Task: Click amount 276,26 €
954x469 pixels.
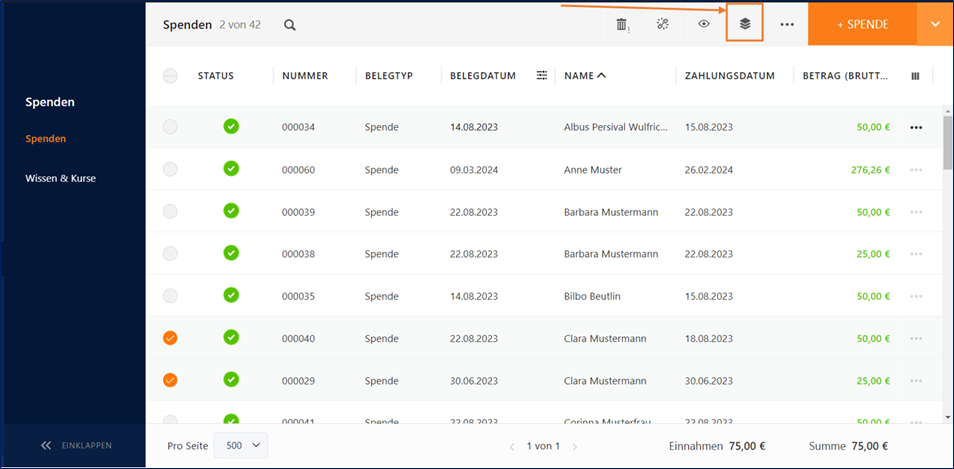Action: (870, 170)
